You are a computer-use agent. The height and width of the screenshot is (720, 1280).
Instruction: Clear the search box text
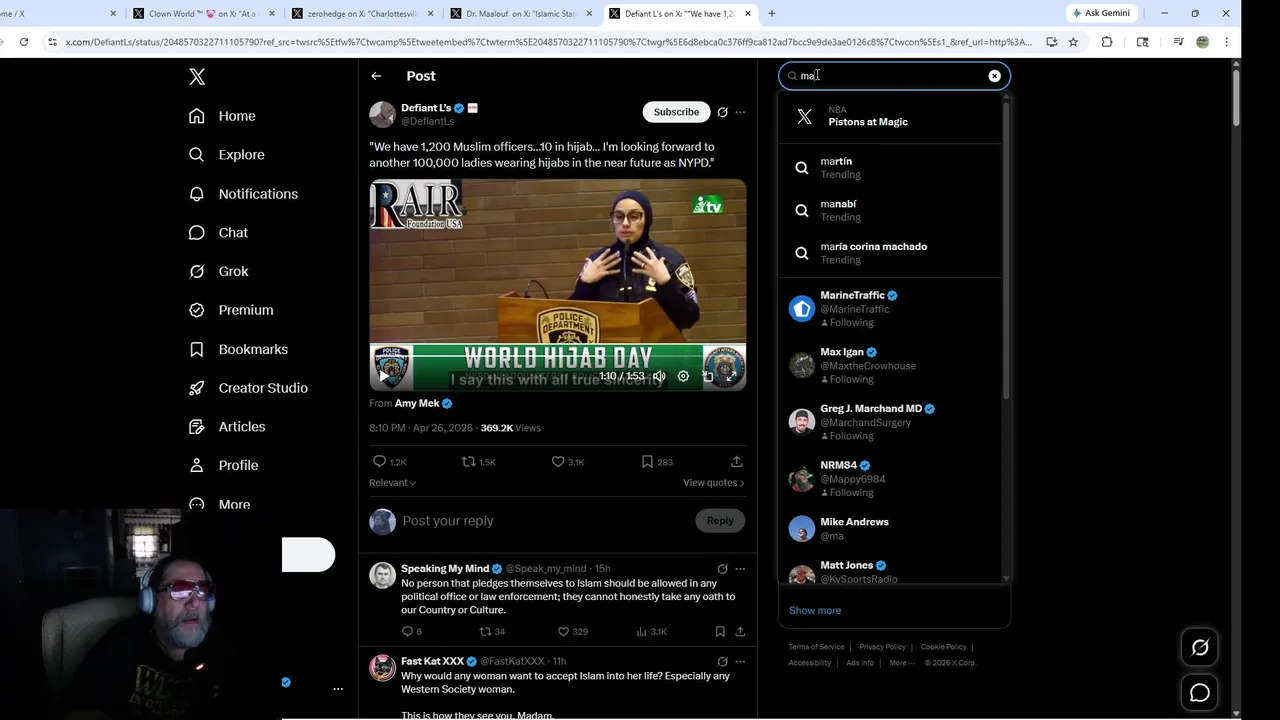pyautogui.click(x=994, y=76)
